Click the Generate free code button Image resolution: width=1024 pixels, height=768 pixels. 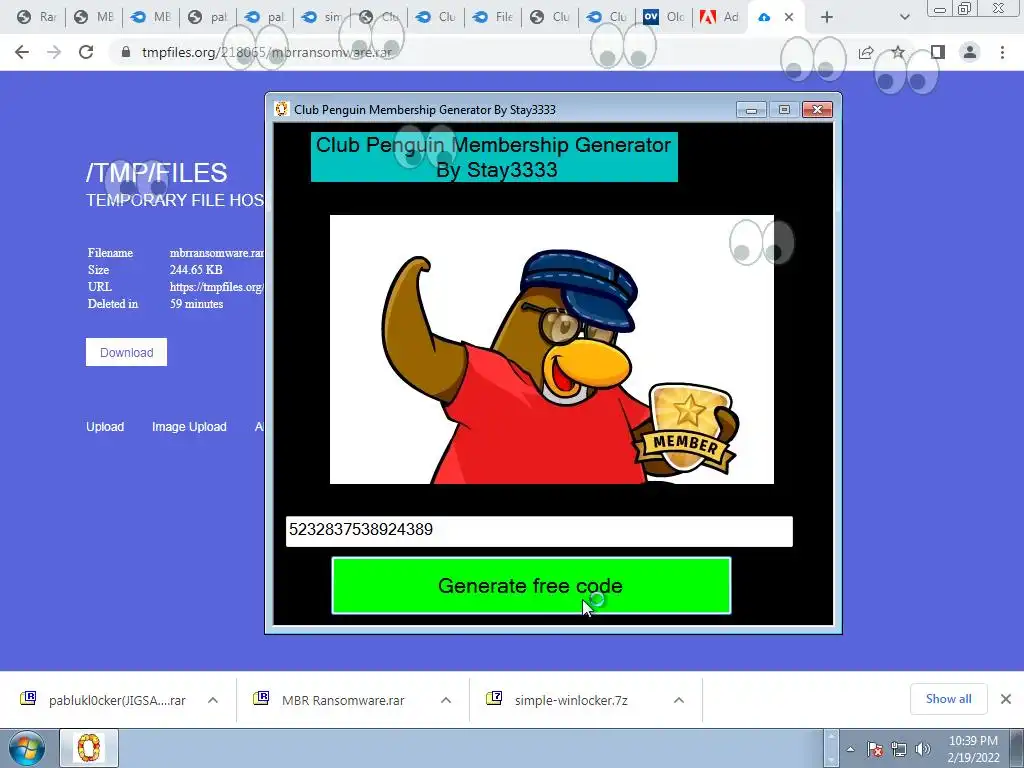[531, 586]
